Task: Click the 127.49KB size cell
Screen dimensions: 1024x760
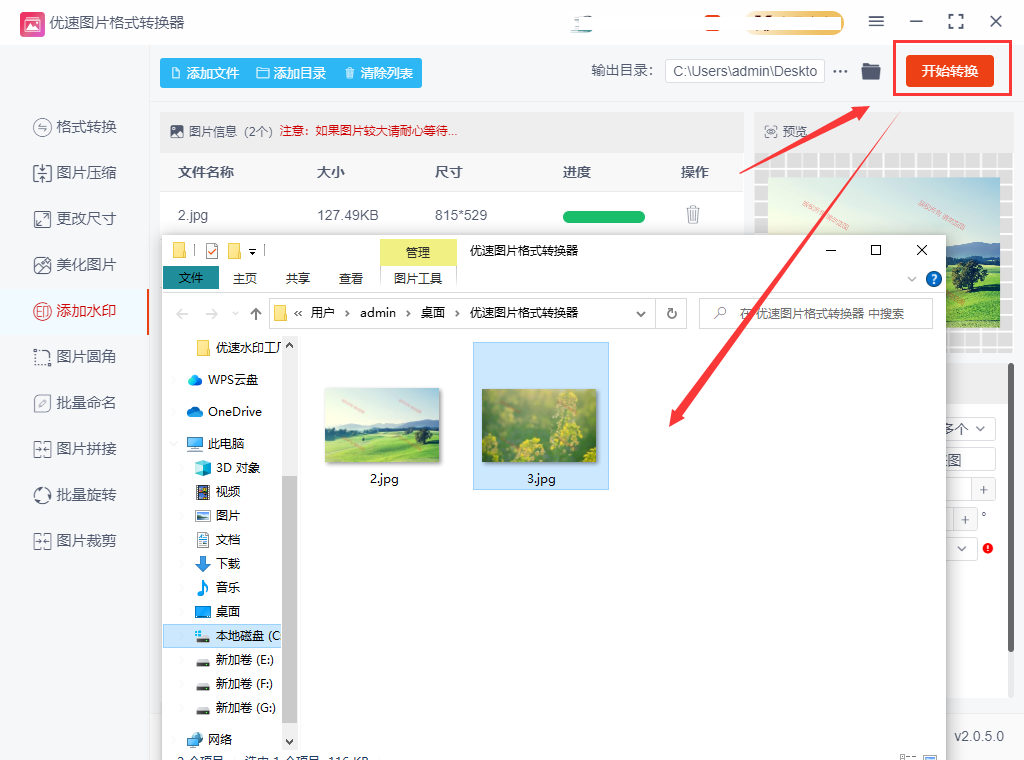Action: pyautogui.click(x=347, y=215)
